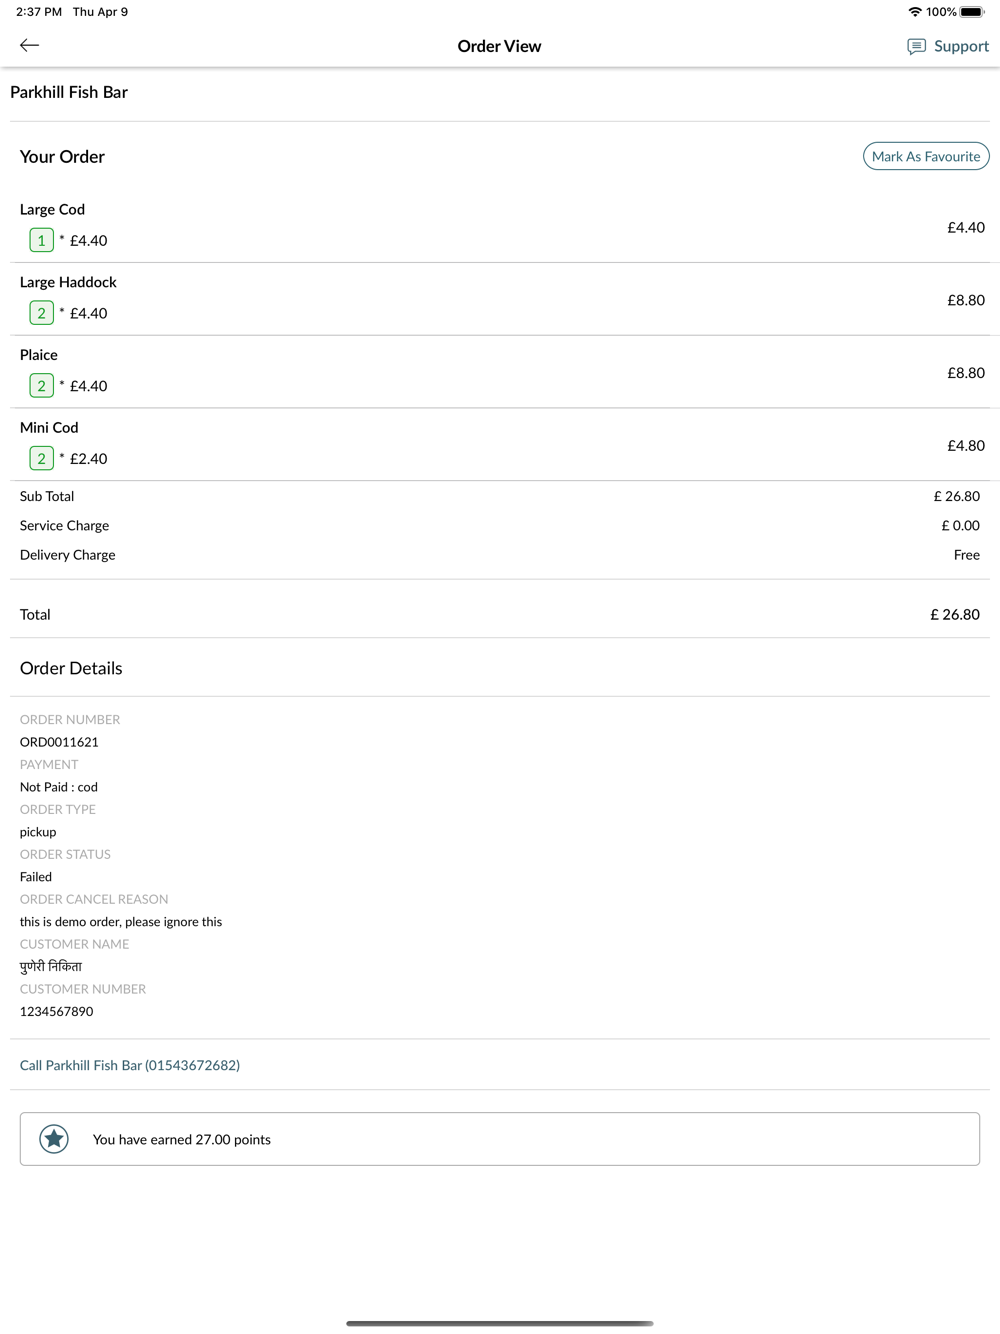Select the Parkhill Fish Bar restaurant name

[69, 92]
